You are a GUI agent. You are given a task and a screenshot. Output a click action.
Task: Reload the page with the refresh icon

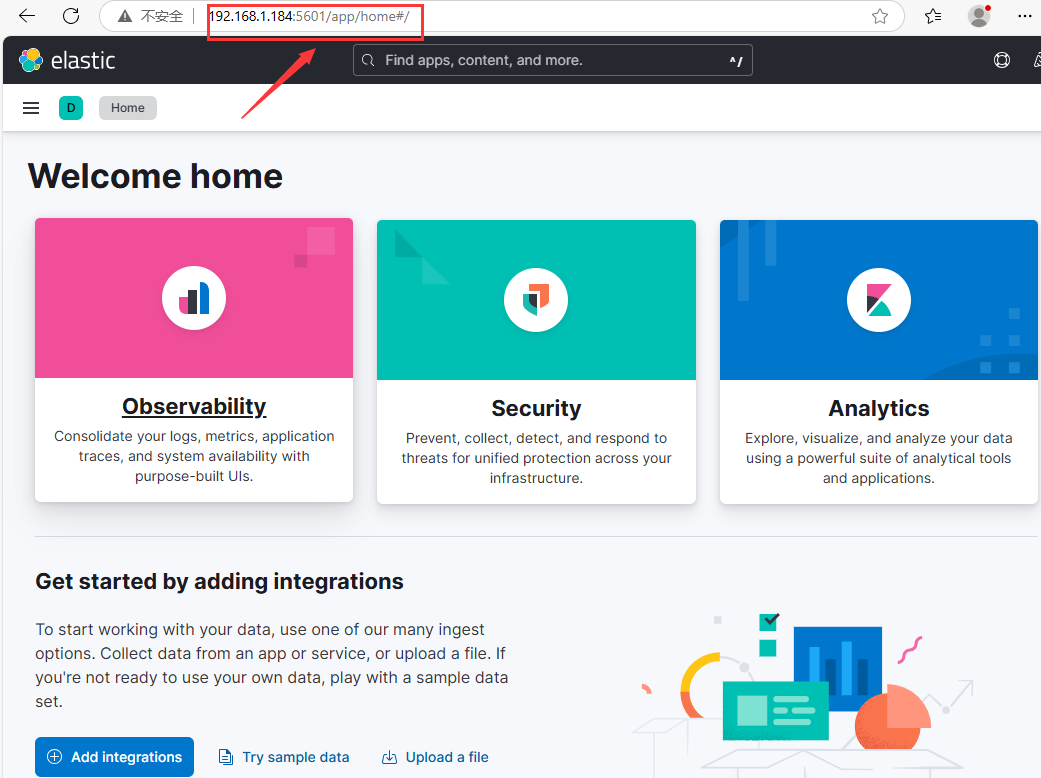[71, 16]
